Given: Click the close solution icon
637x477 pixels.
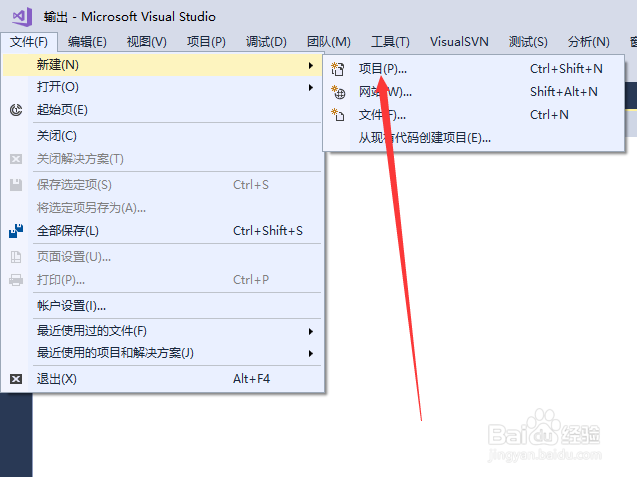Looking at the screenshot, I should click(16, 159).
